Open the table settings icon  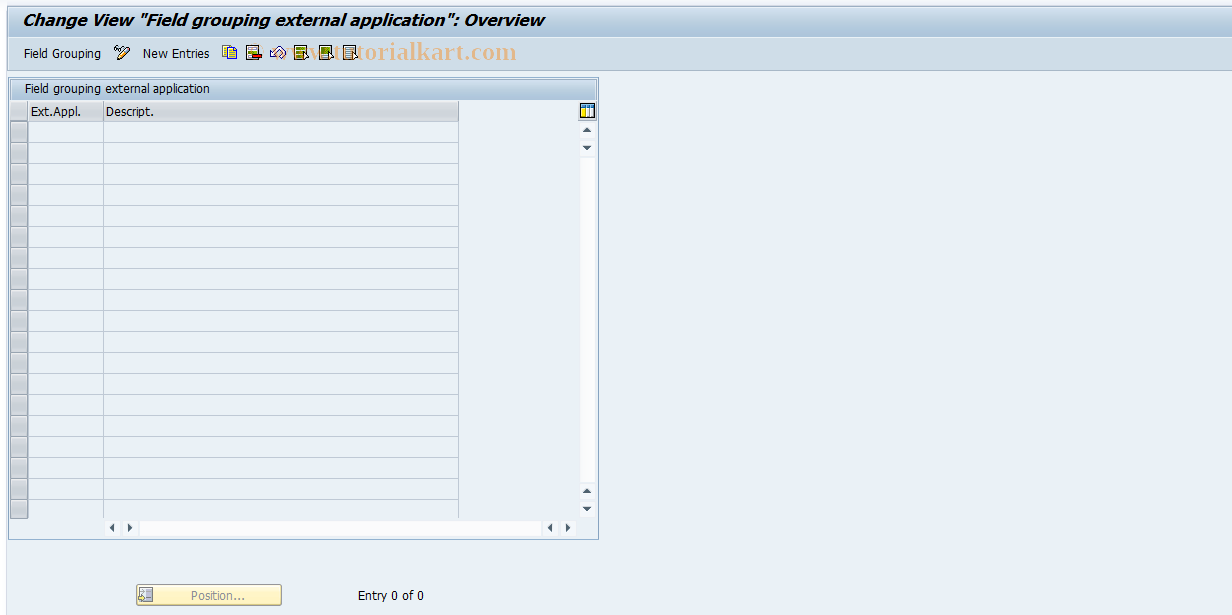(587, 111)
